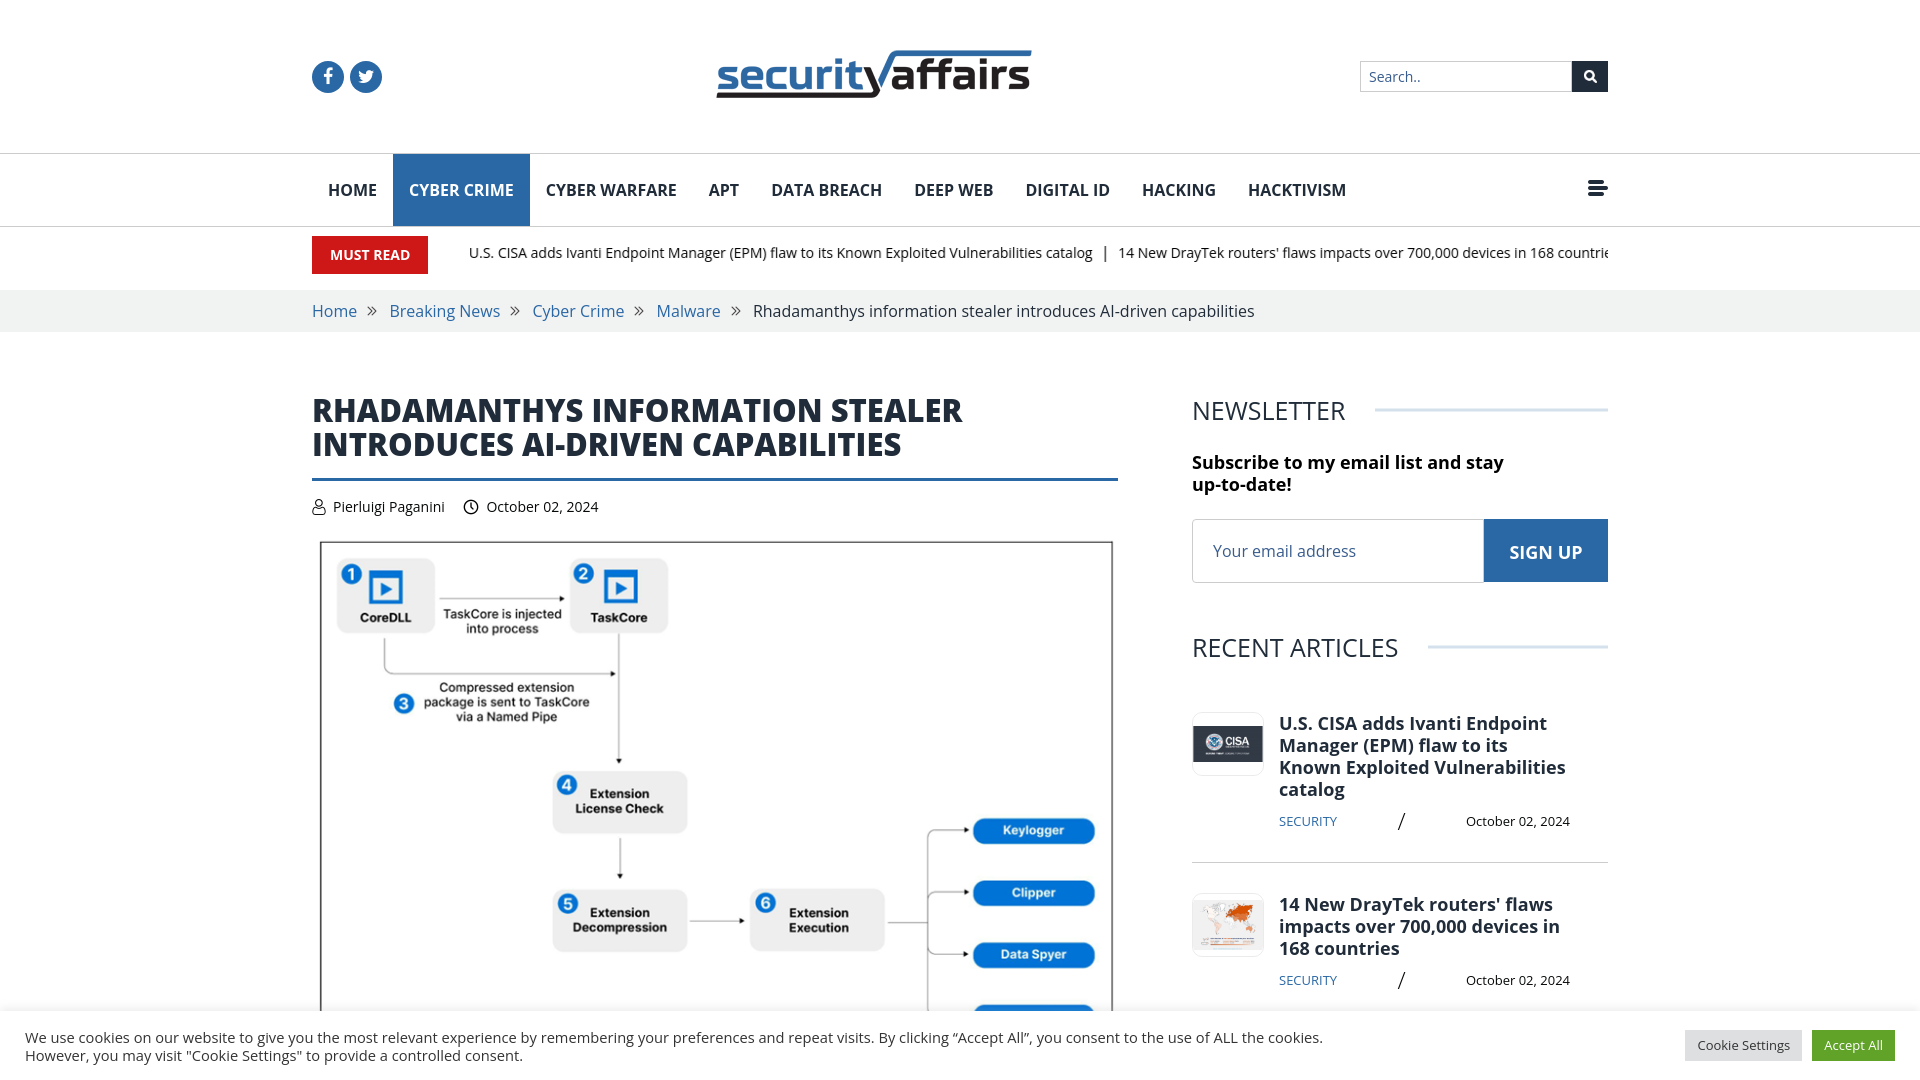The image size is (1920, 1080).
Task: Click the date/clock icon
Action: pos(469,506)
